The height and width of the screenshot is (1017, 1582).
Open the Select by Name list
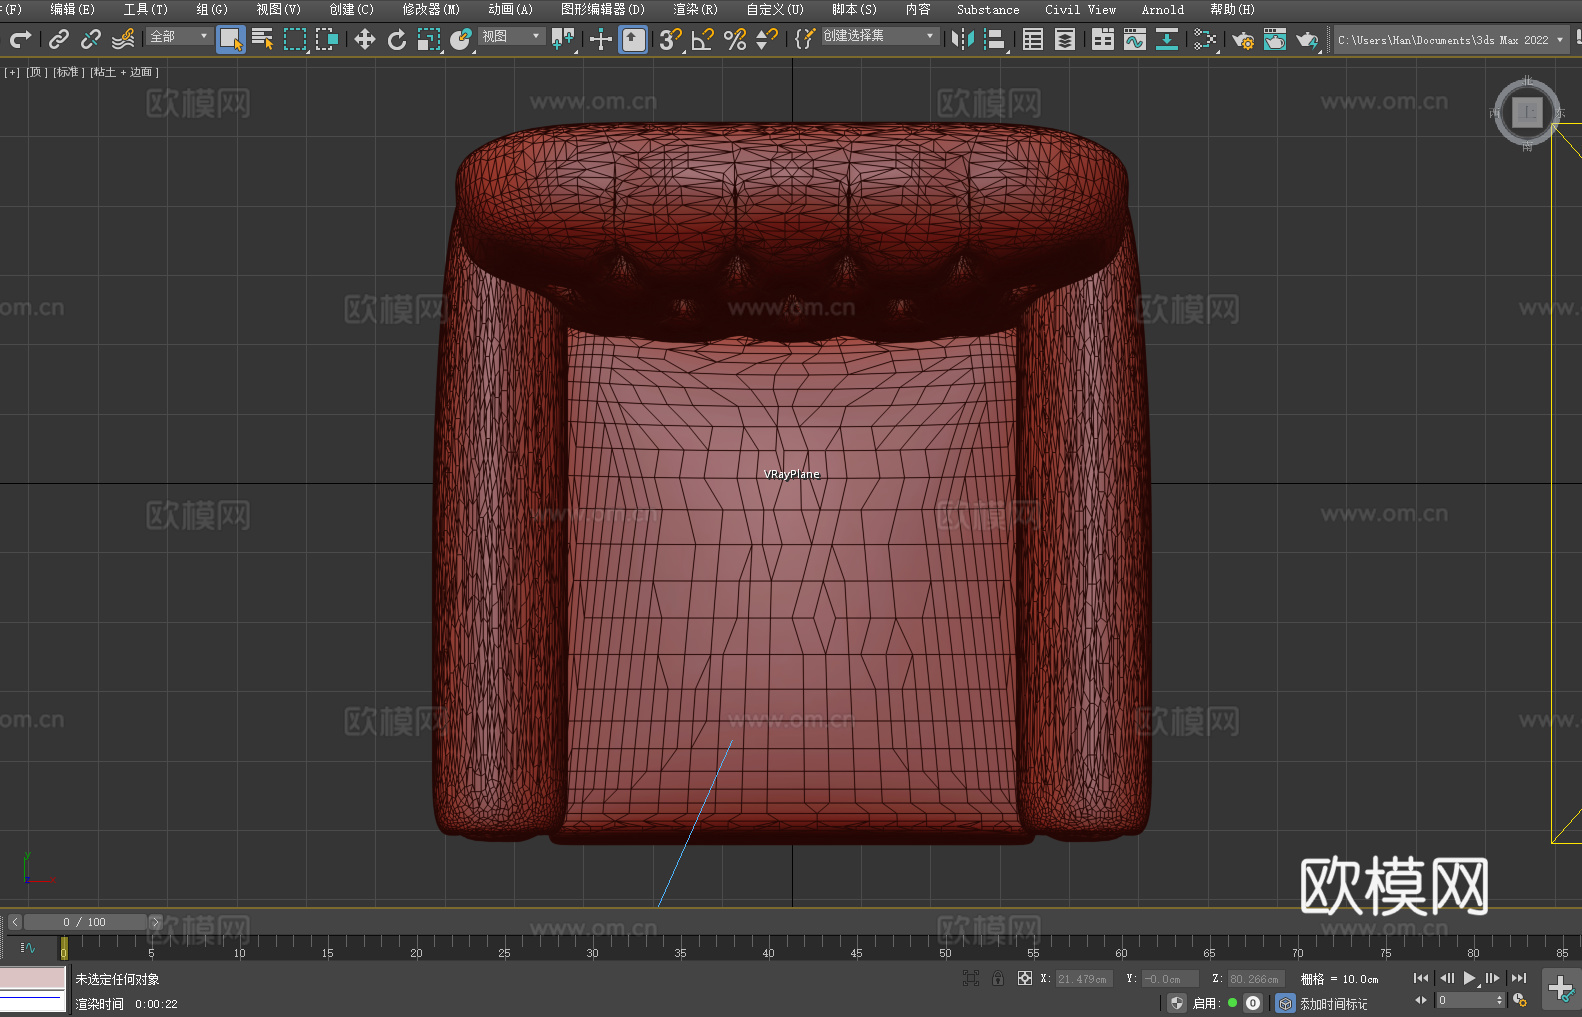click(263, 39)
